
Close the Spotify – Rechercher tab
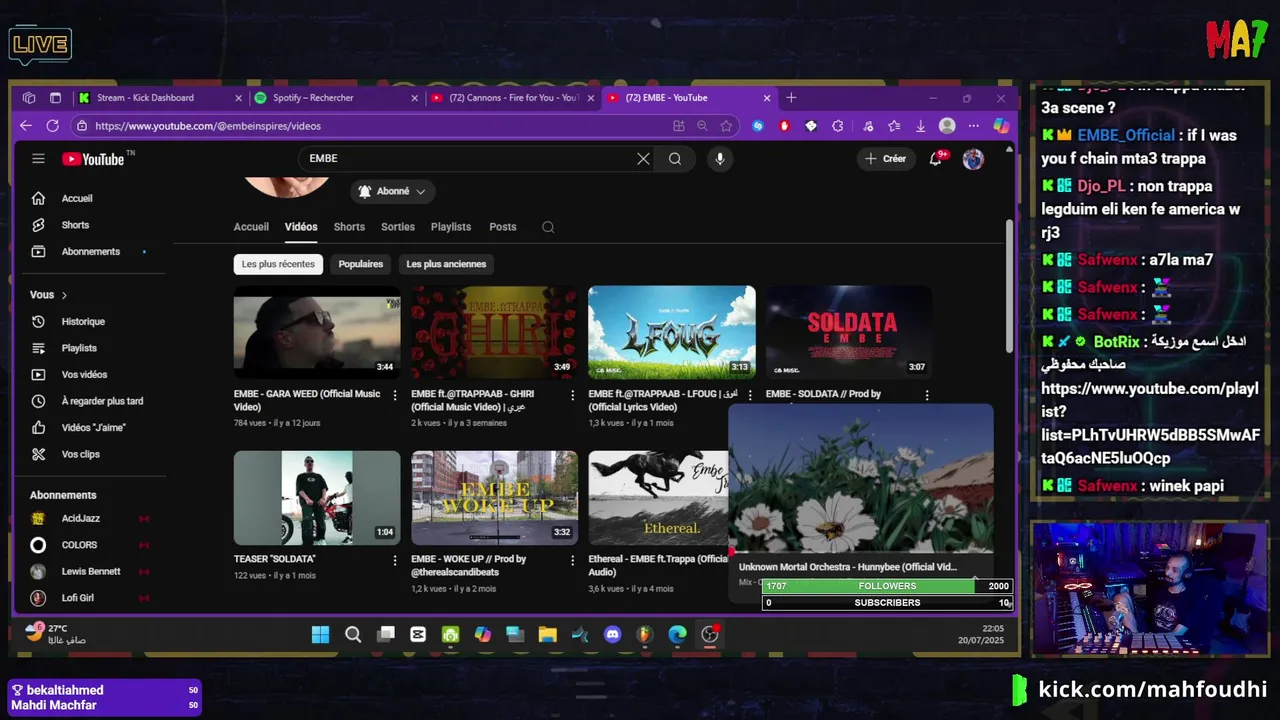[x=415, y=98]
